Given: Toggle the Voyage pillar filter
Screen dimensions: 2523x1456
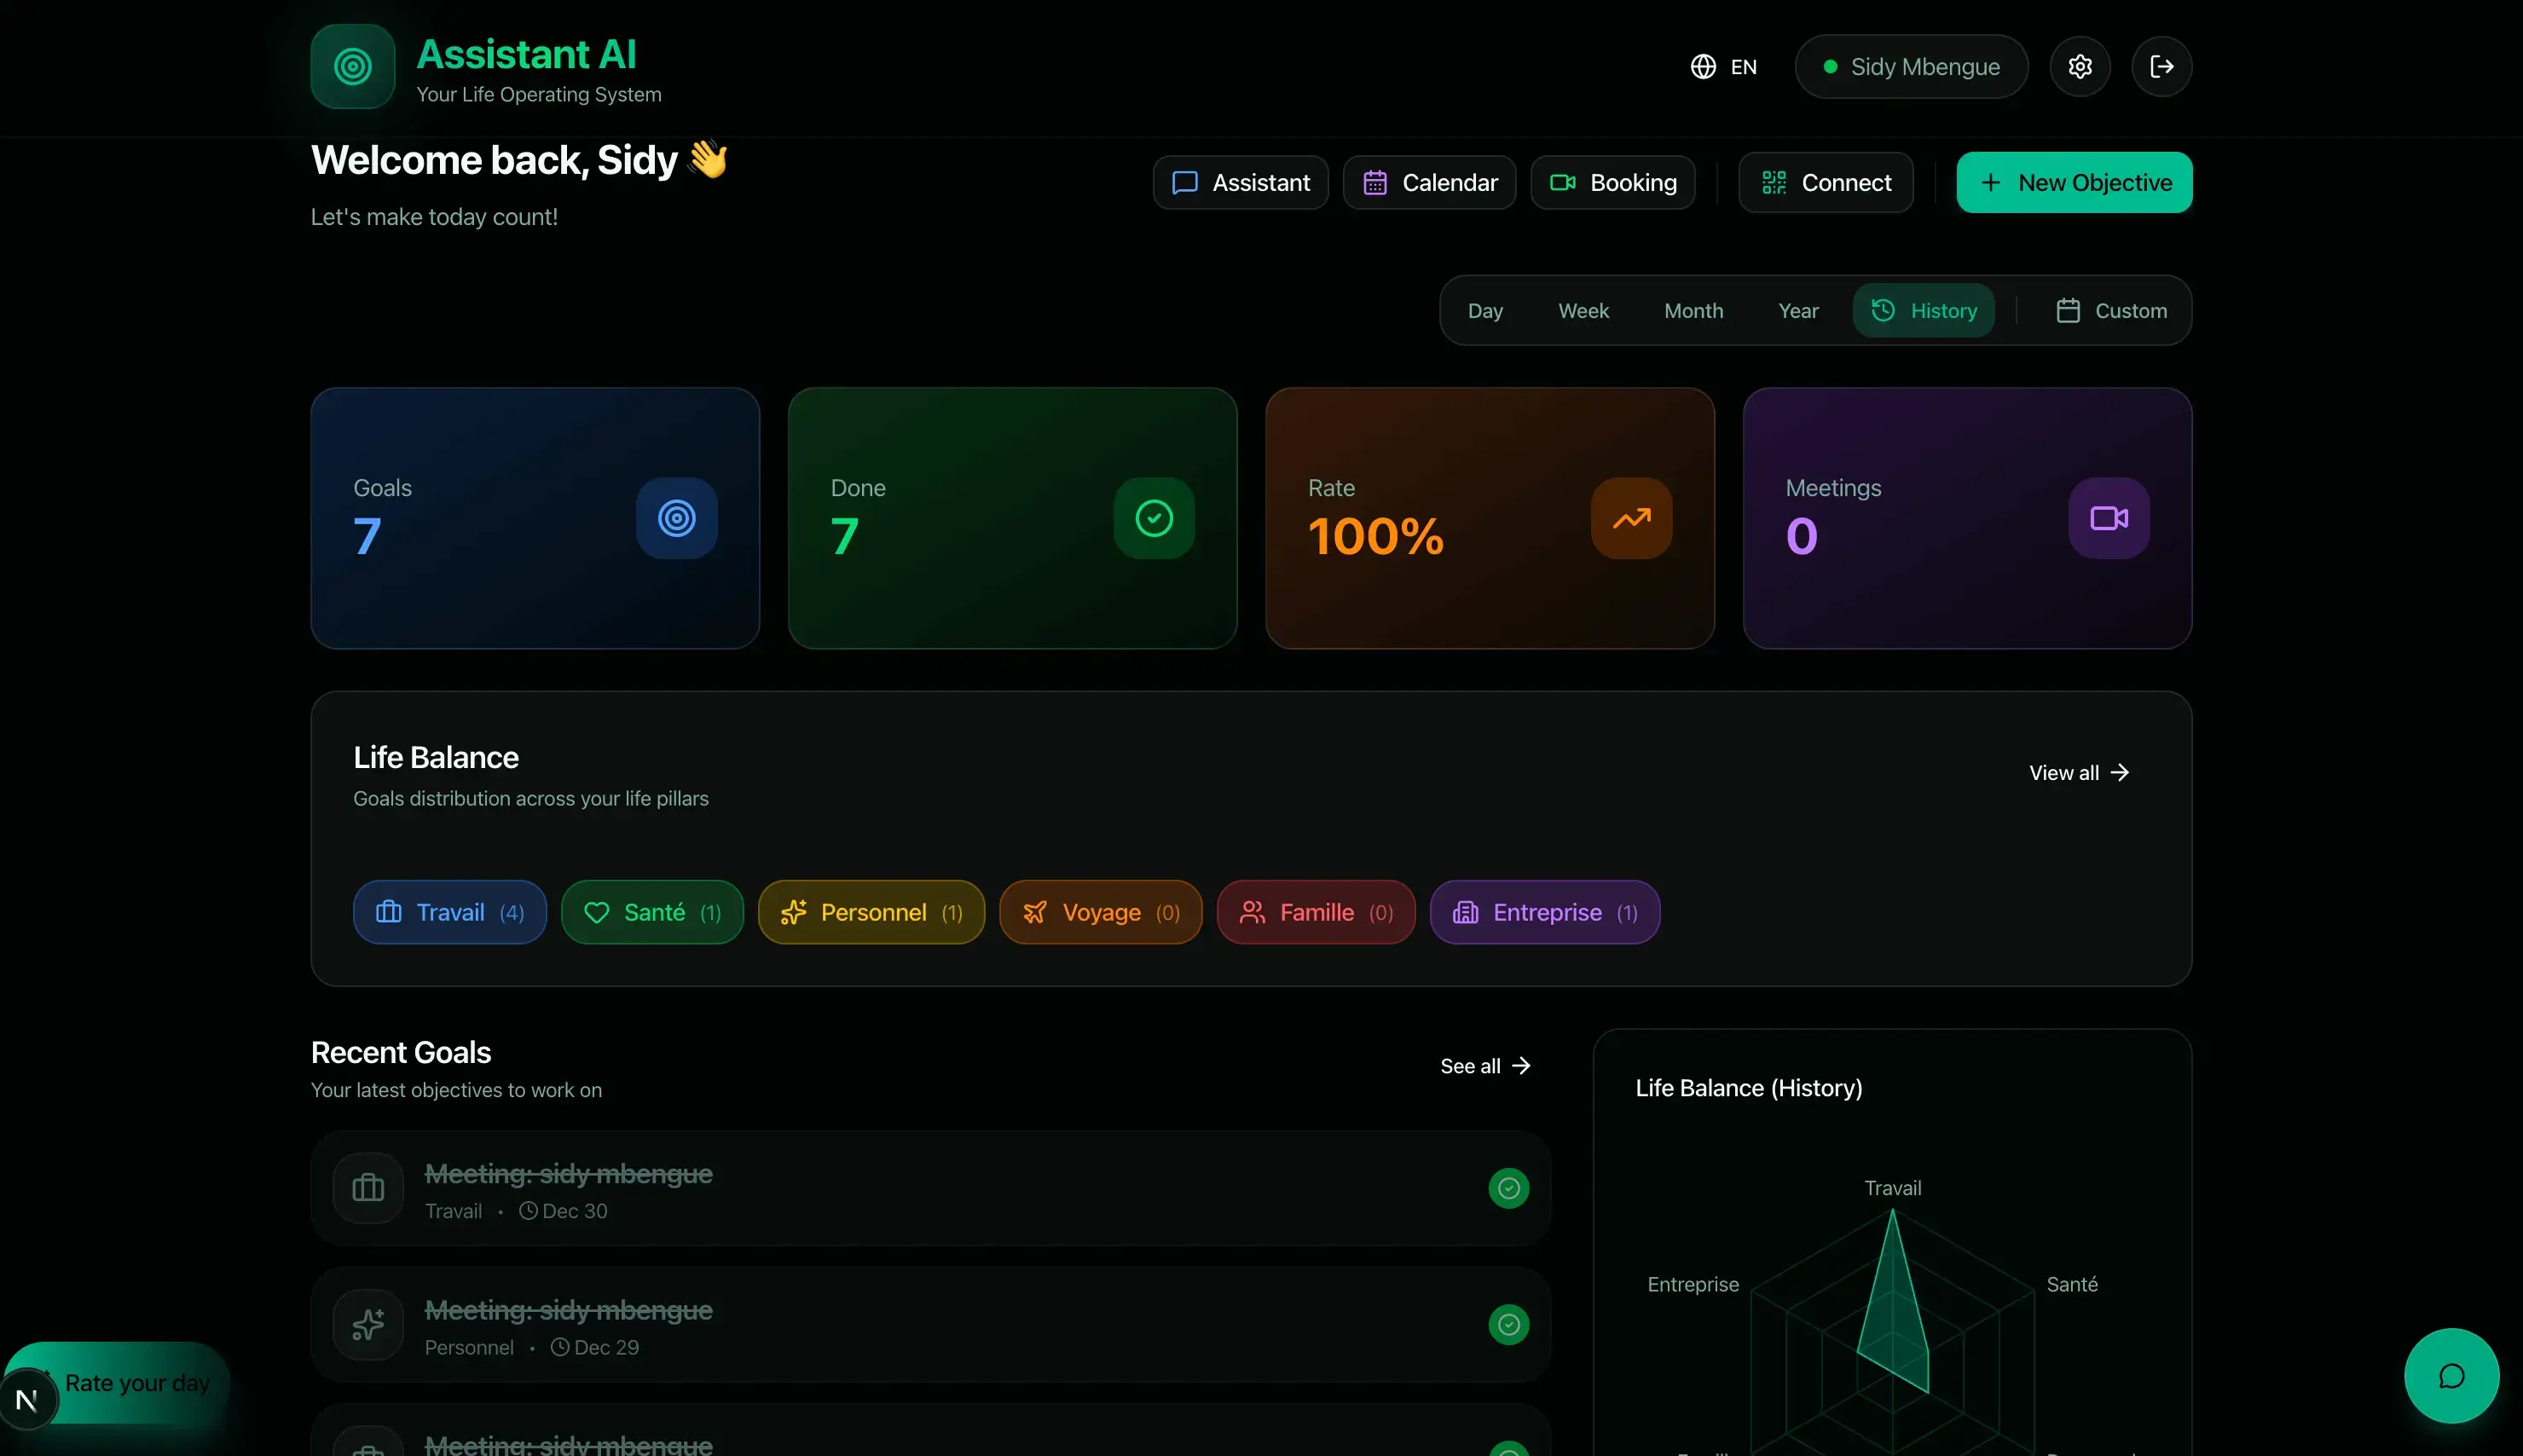Looking at the screenshot, I should [x=1099, y=911].
